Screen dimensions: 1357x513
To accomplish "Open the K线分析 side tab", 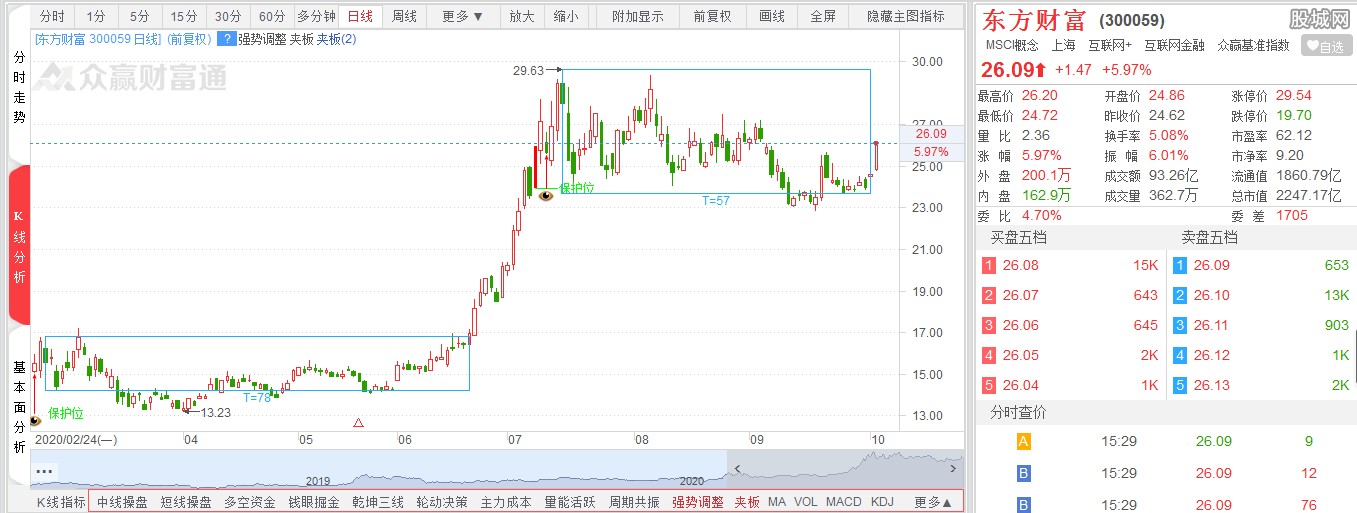I will coord(19,246).
